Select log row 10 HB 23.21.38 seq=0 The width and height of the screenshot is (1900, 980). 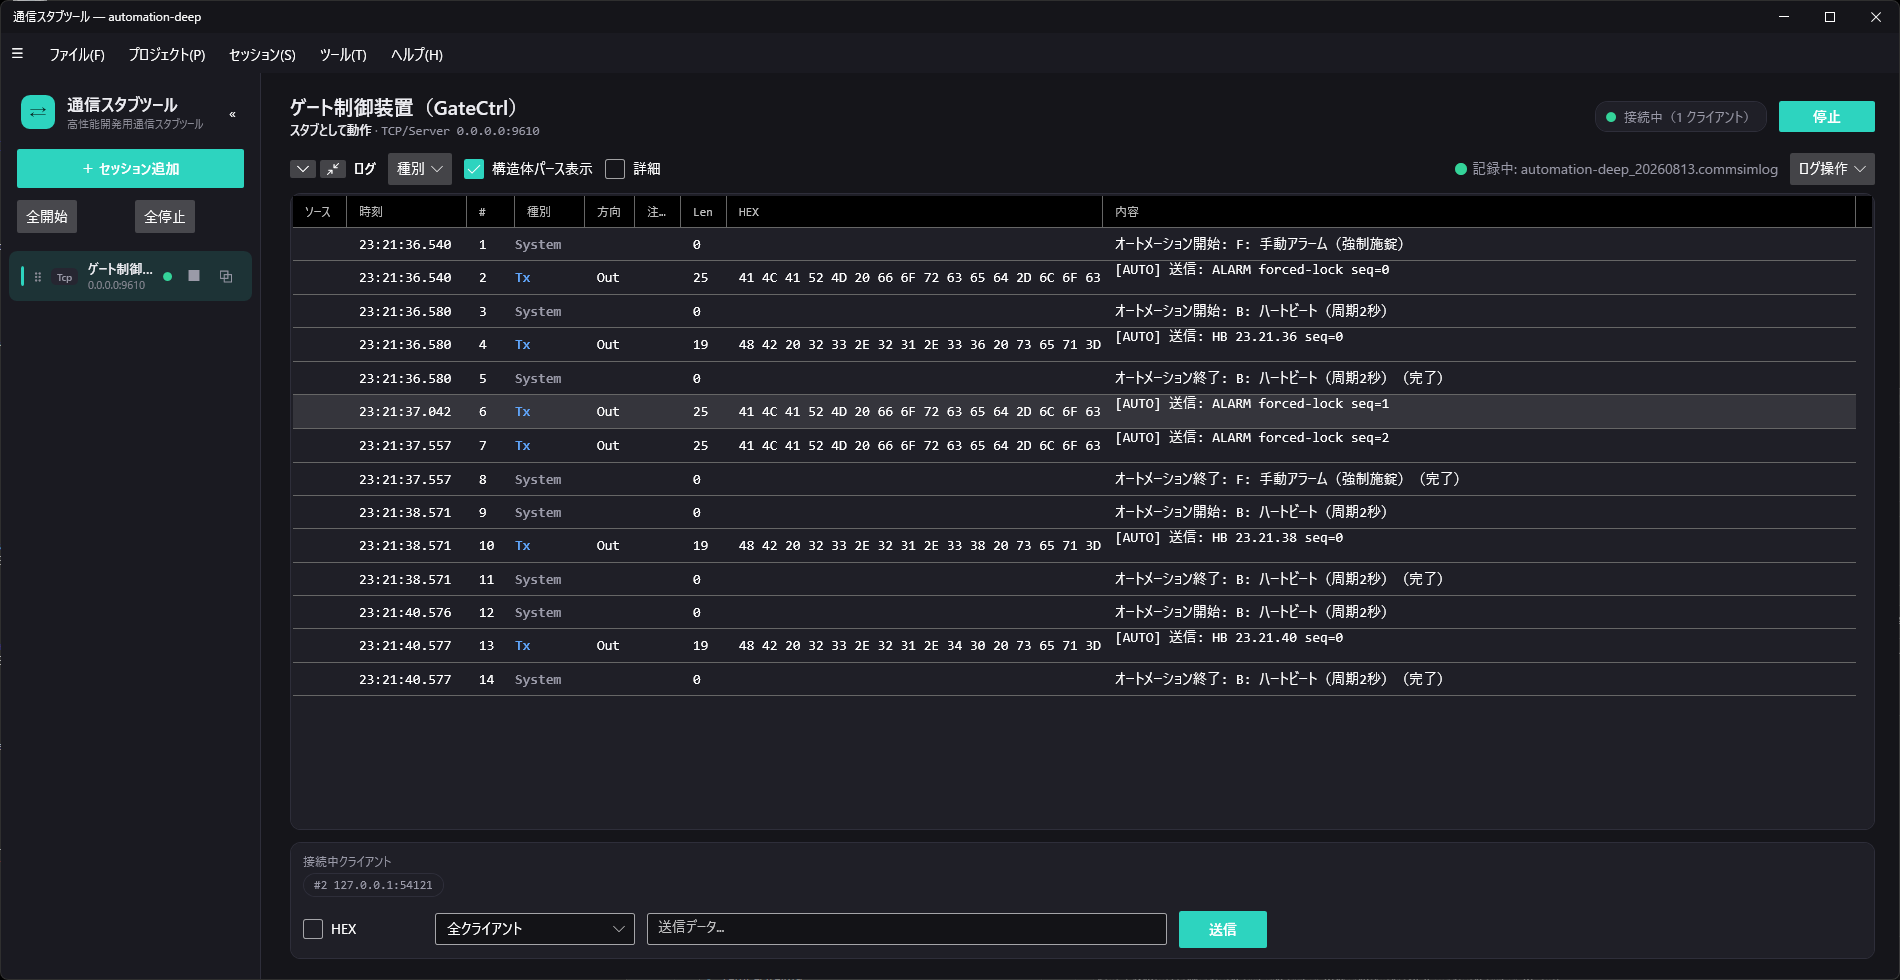(1074, 546)
